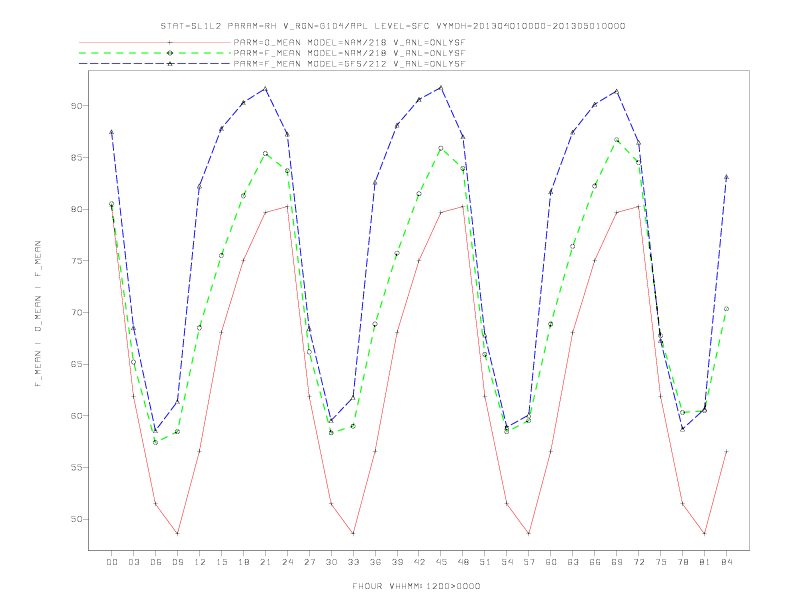Click the red observed minimum point at hour 09
Image resolution: width=792 pixels, height=612 pixels.
coord(177,533)
